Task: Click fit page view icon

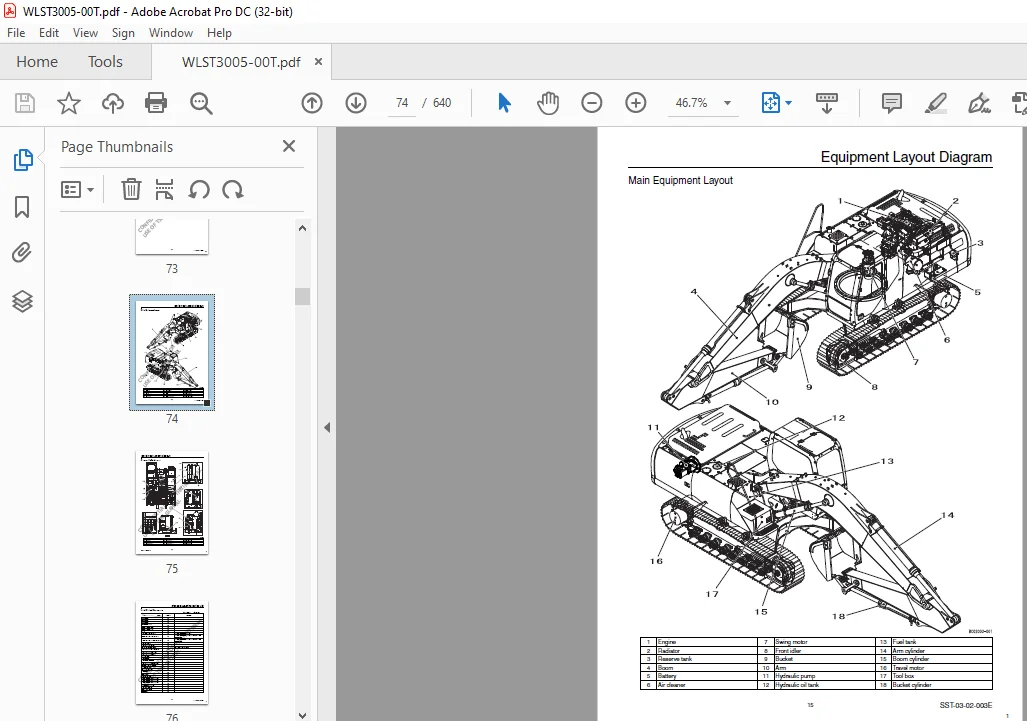Action: pyautogui.click(x=771, y=103)
